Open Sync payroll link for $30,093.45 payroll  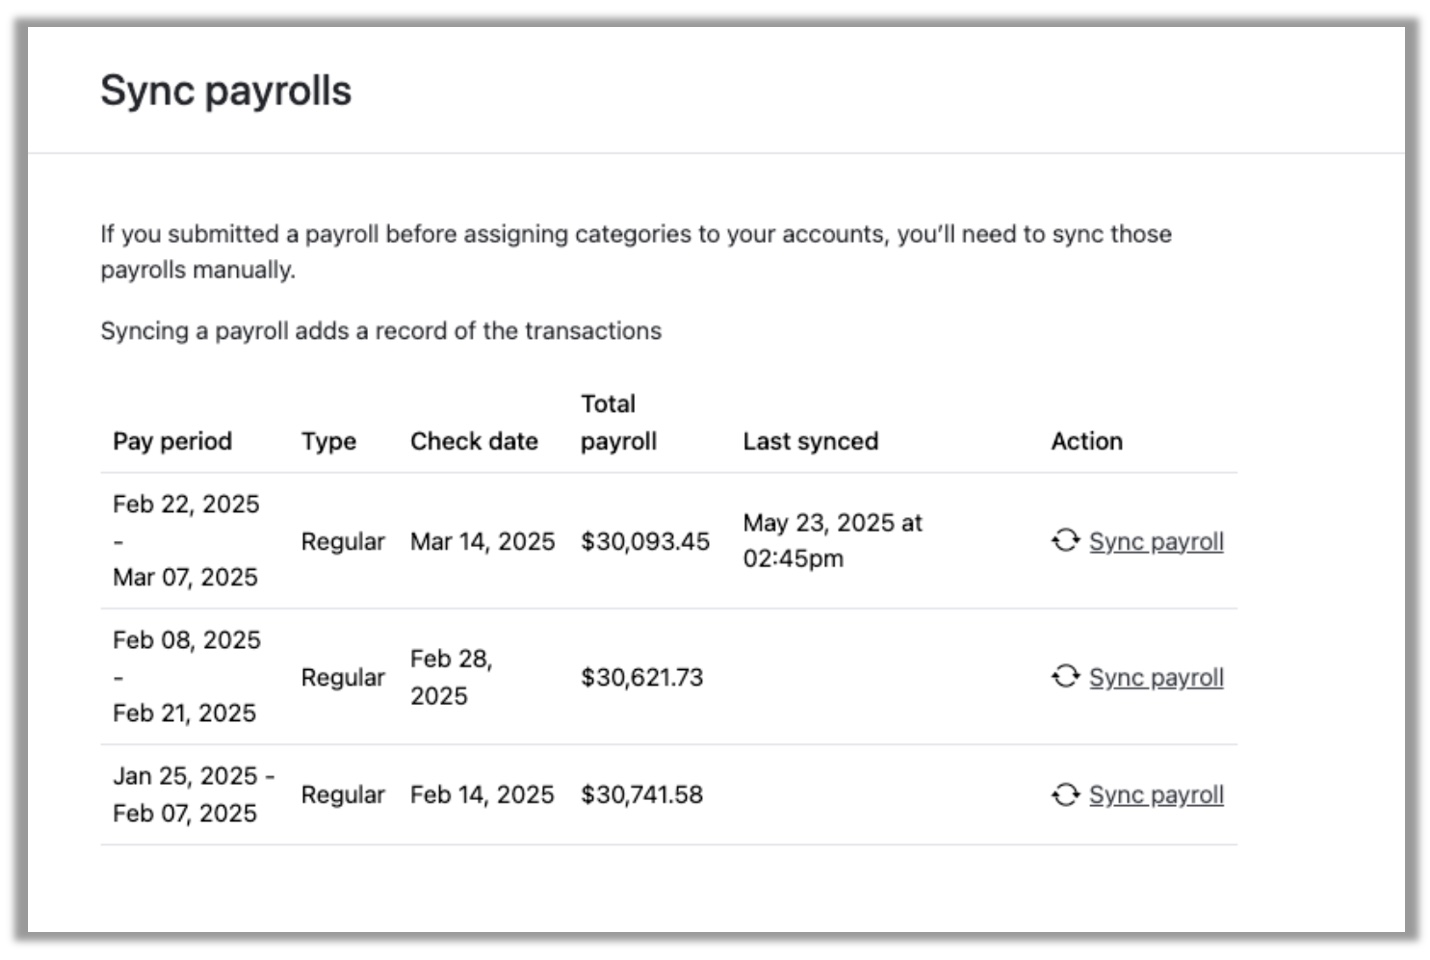[x=1156, y=542]
